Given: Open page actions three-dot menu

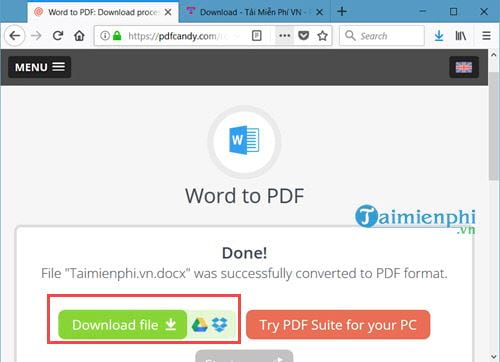Looking at the screenshot, I should (284, 35).
